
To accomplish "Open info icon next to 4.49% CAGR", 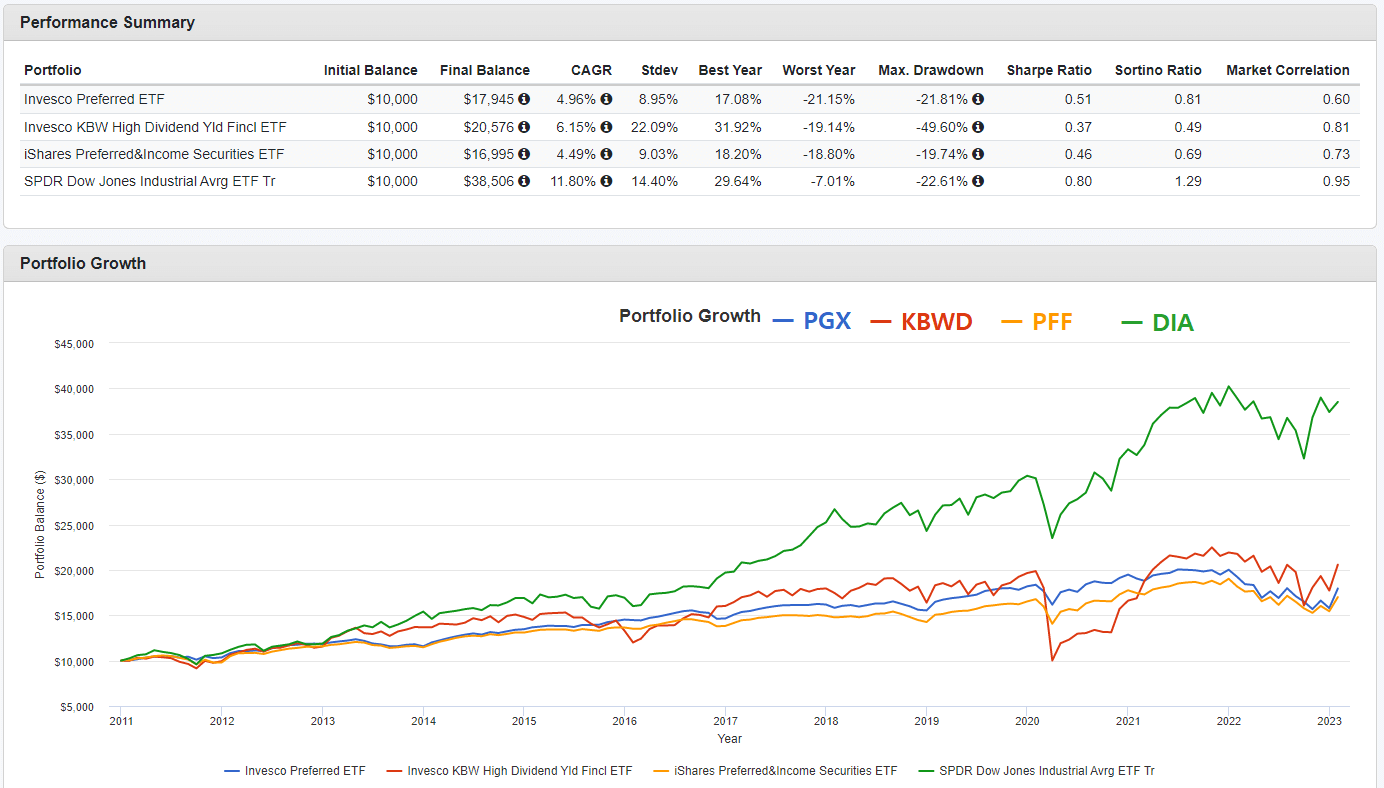I will (606, 154).
